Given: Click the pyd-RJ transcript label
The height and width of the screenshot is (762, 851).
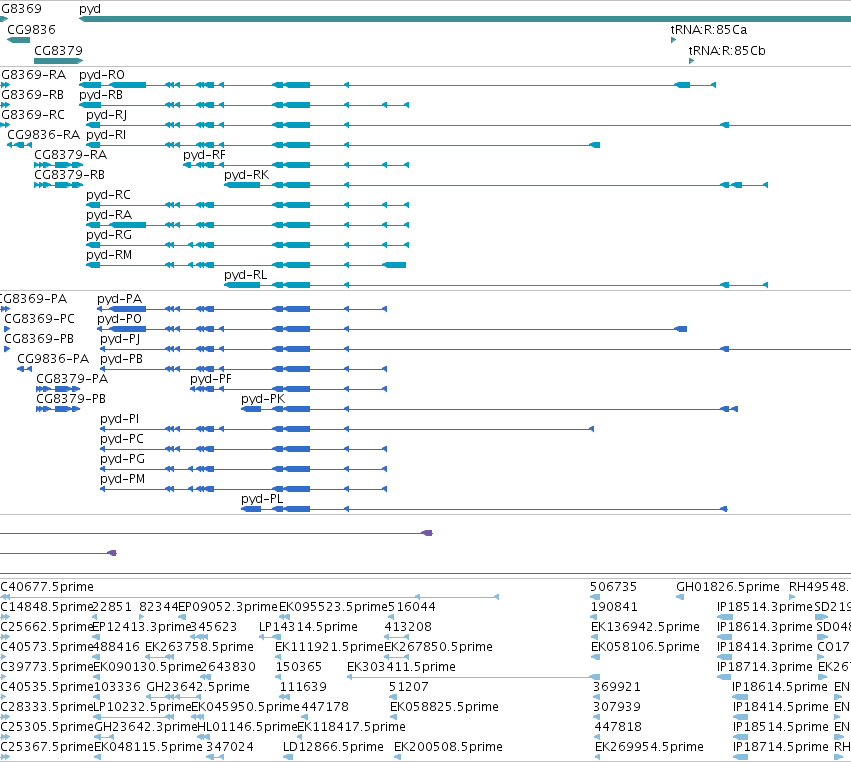Looking at the screenshot, I should (107, 115).
